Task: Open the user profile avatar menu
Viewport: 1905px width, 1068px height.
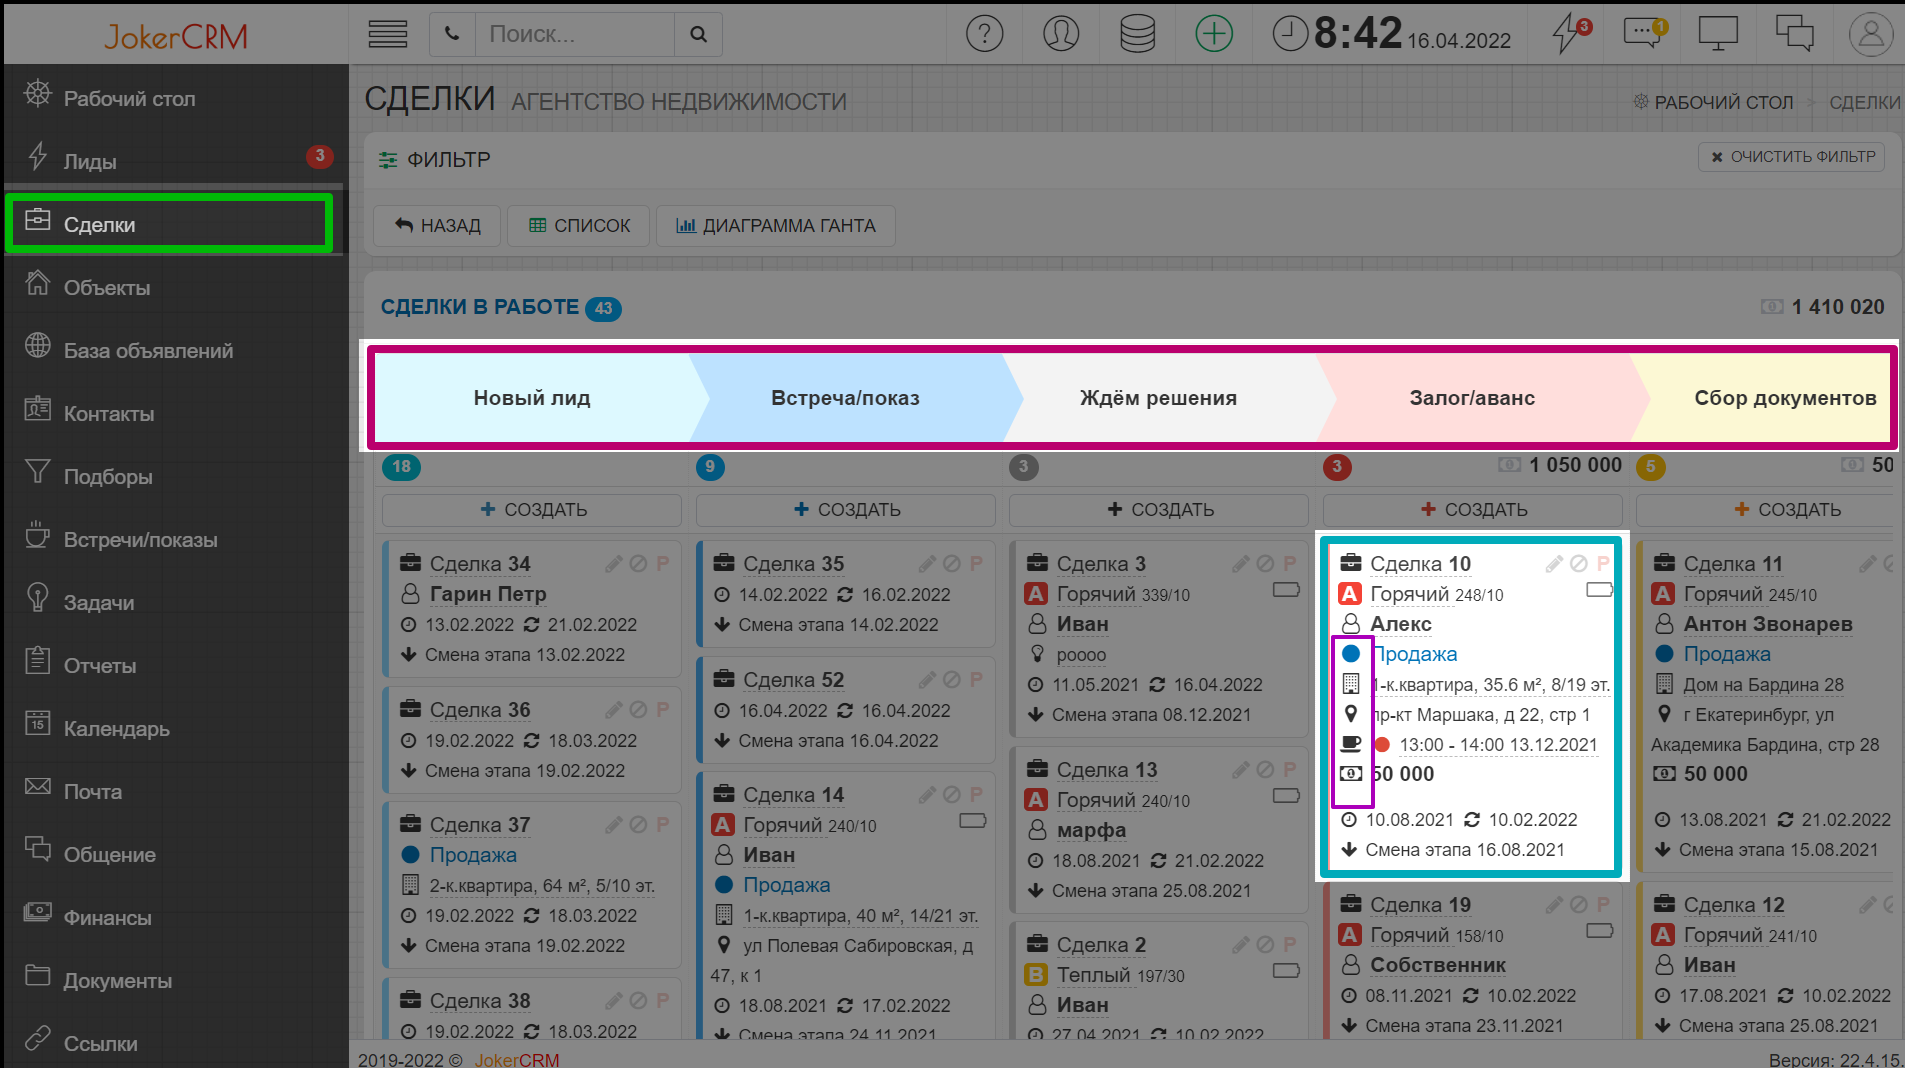Action: pyautogui.click(x=1870, y=34)
